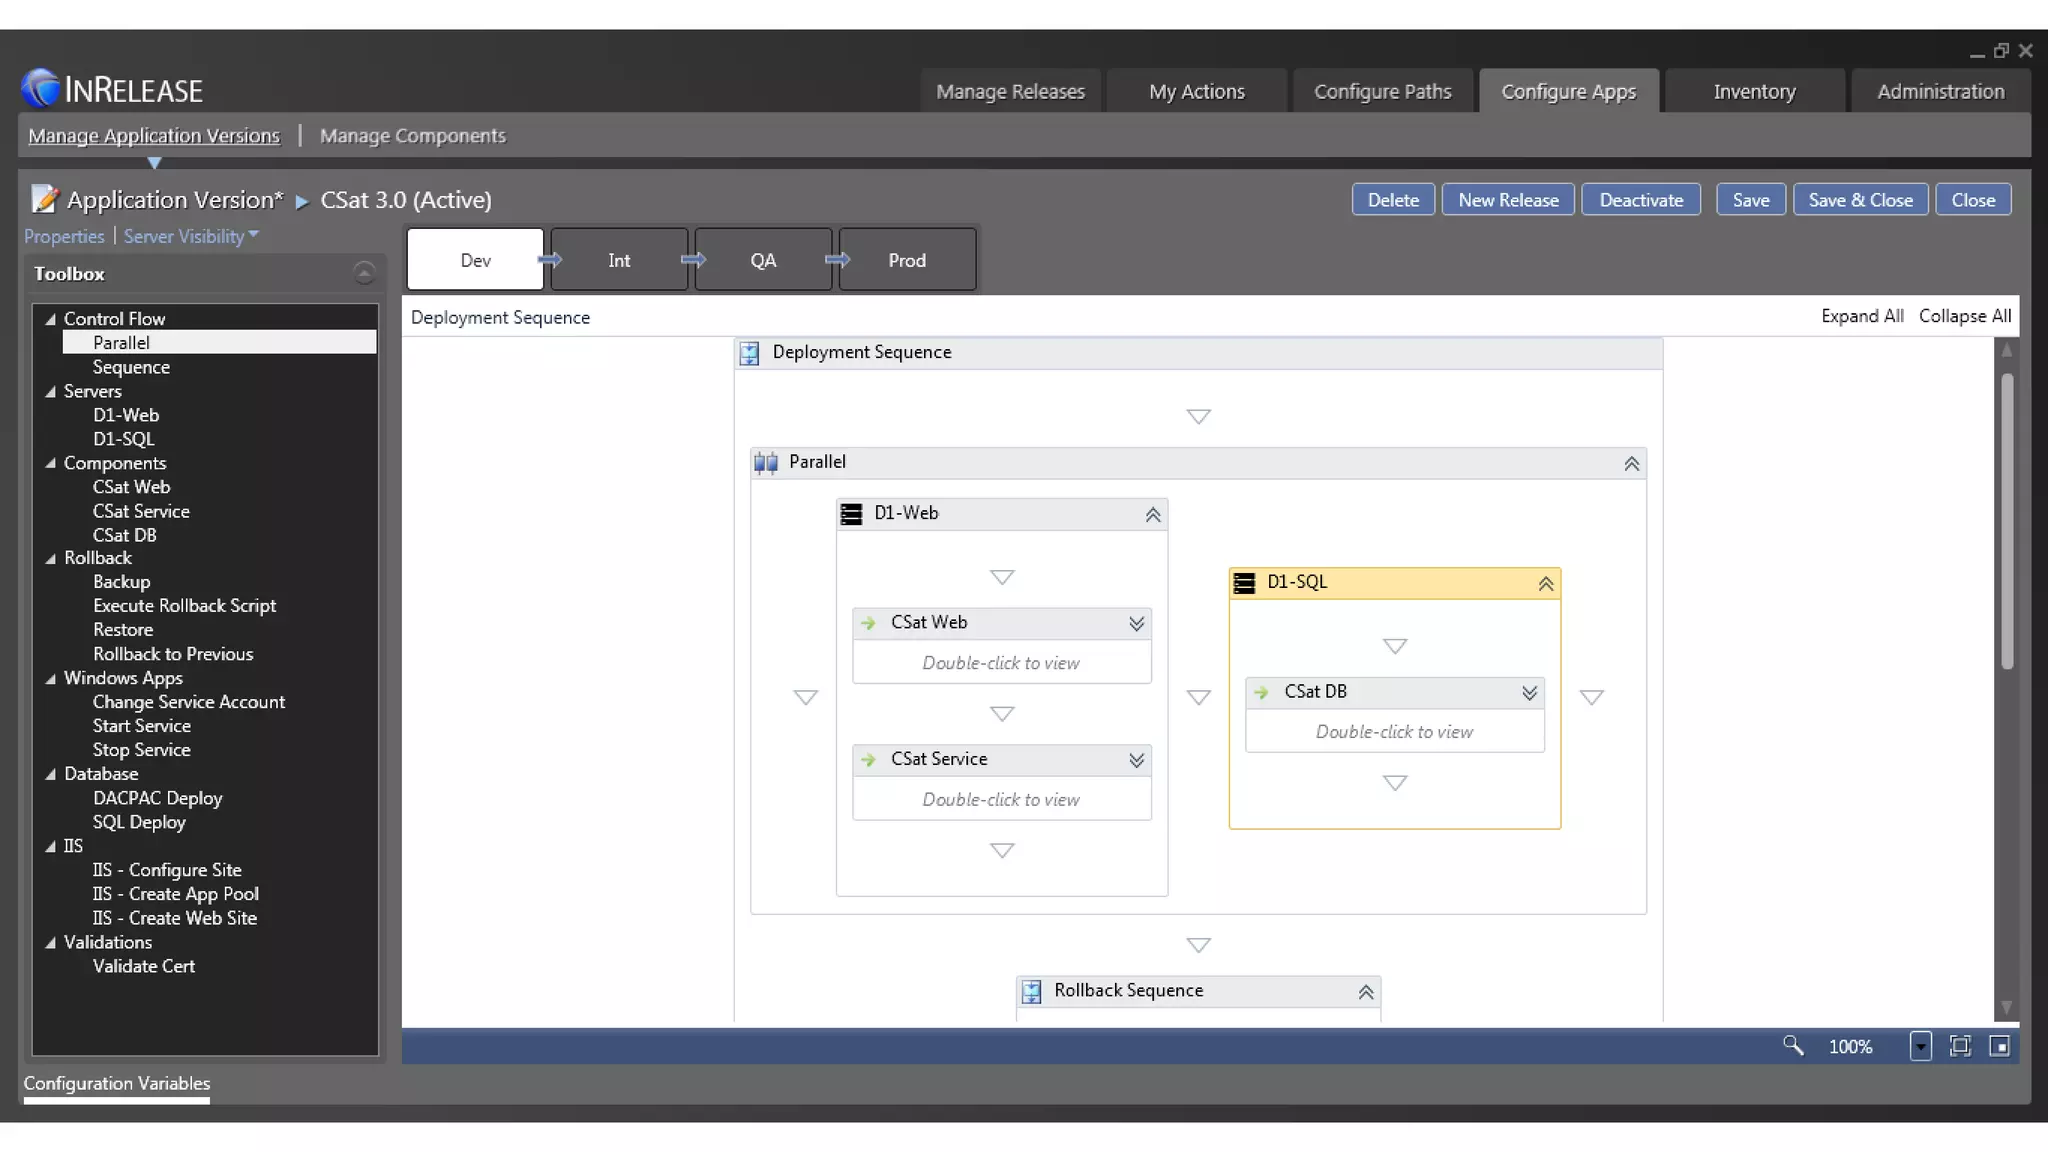The width and height of the screenshot is (2048, 1152).
Task: Click the fit-to-screen icon in status bar
Action: [1960, 1046]
